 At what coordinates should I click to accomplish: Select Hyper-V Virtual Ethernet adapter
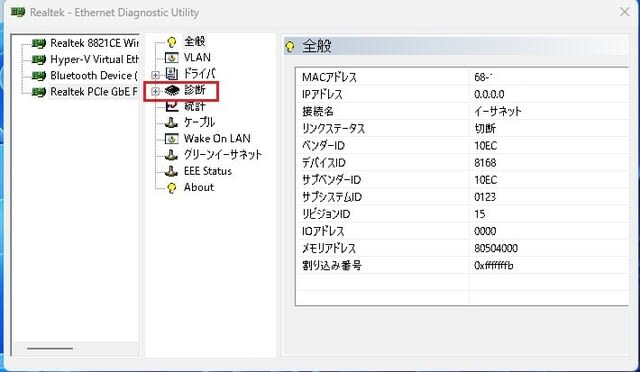[x=94, y=59]
